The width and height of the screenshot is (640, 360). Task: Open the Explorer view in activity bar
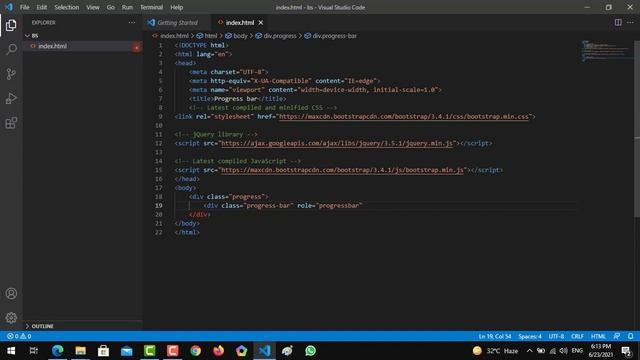(11, 25)
